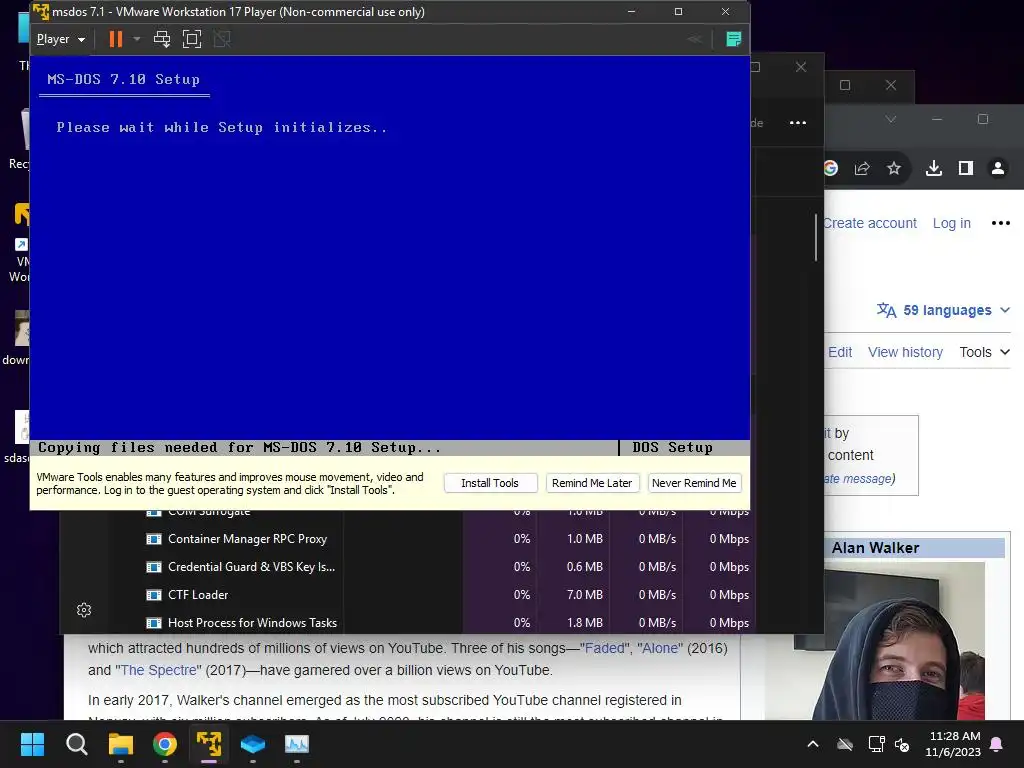Click the DOS Setup status bar label
The height and width of the screenshot is (768, 1024).
coord(672,447)
